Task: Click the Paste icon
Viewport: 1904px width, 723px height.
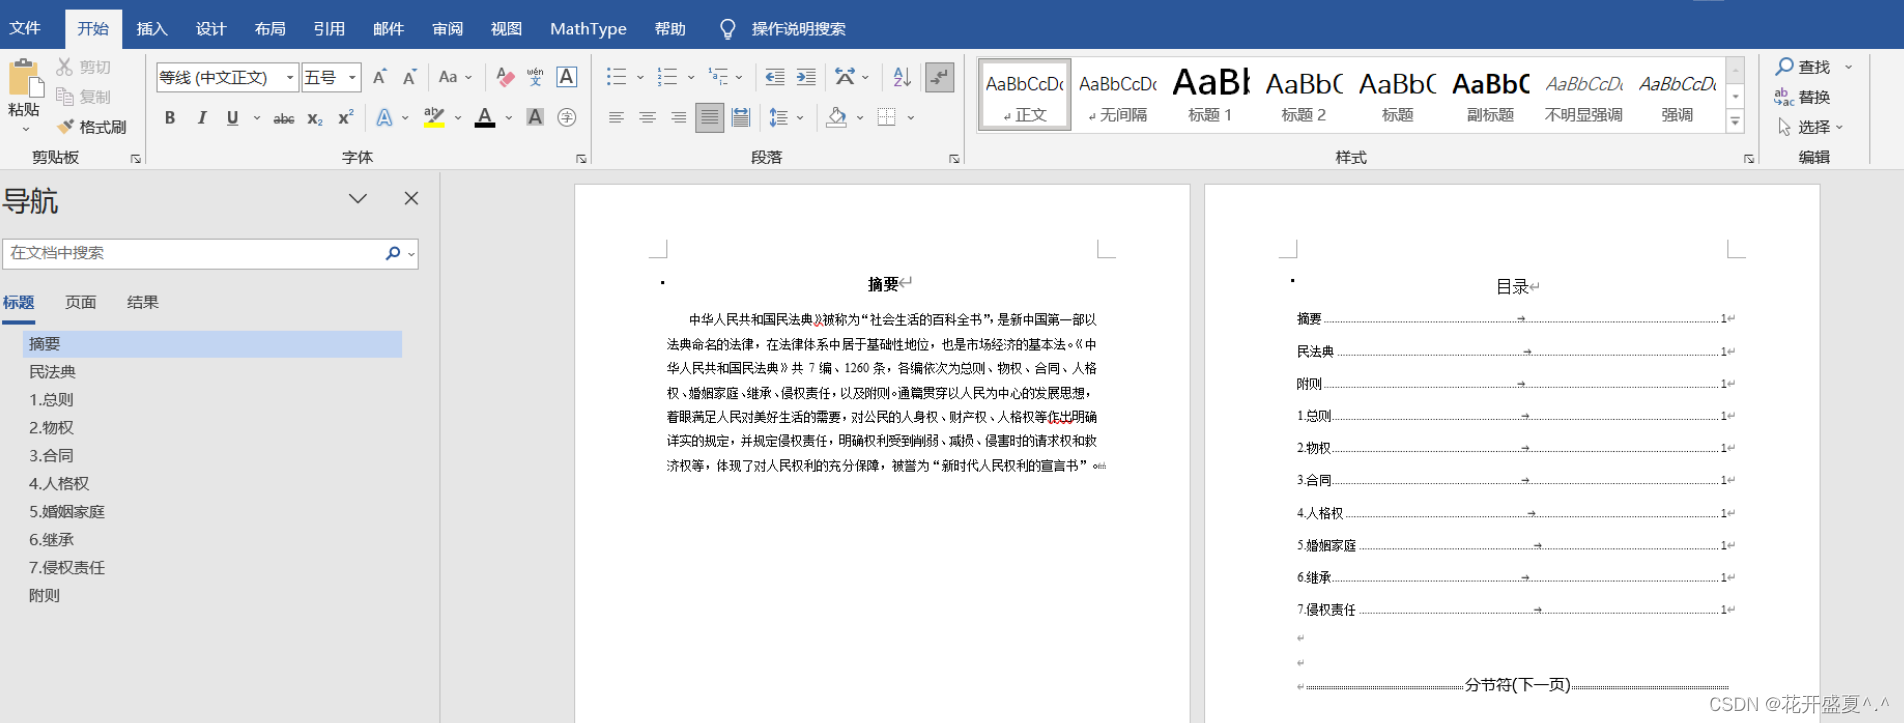Action: click(x=24, y=78)
